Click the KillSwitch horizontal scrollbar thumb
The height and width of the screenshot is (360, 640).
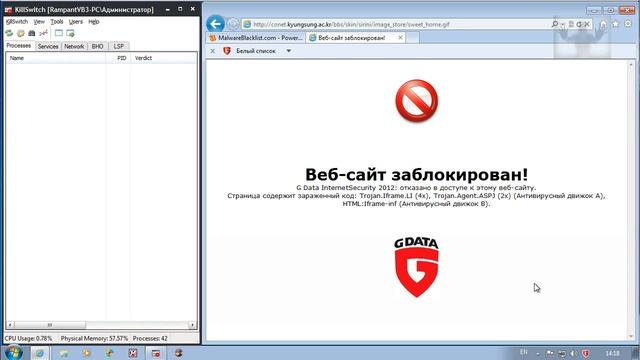(50, 325)
